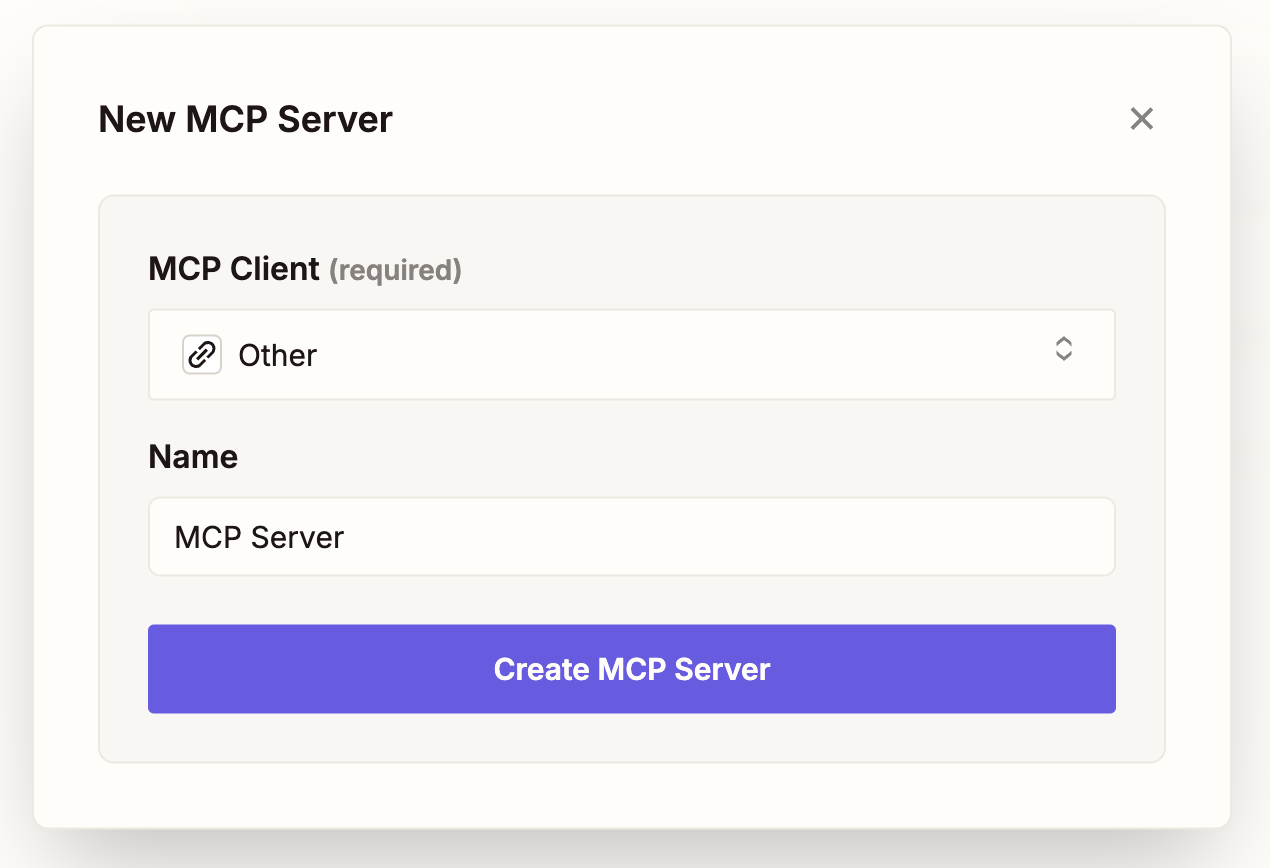Submit the form with Create MCP Server
This screenshot has width=1270, height=868.
click(631, 668)
